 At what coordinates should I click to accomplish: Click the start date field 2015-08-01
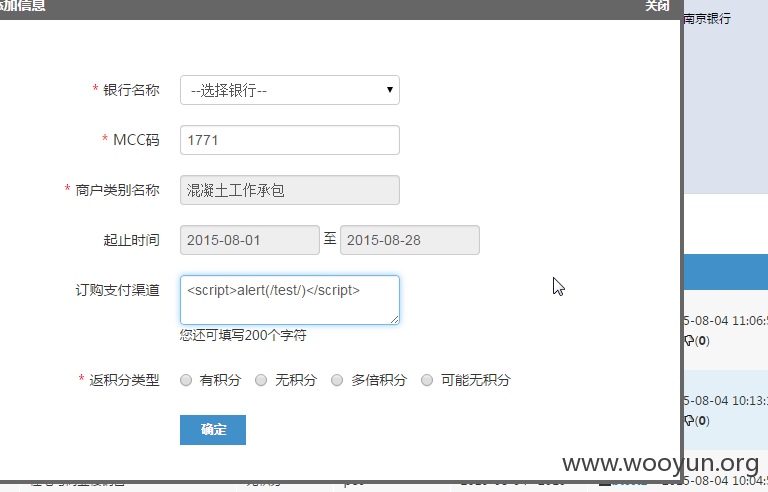250,240
